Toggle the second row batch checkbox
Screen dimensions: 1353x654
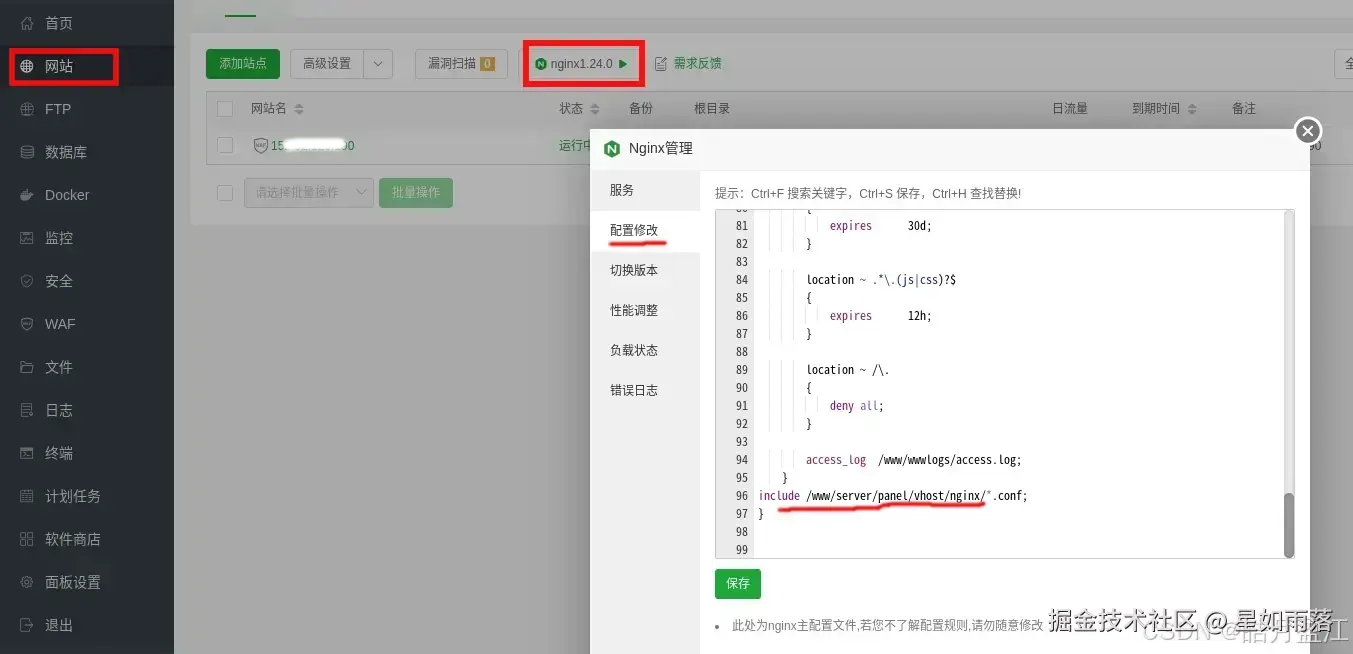[x=224, y=192]
